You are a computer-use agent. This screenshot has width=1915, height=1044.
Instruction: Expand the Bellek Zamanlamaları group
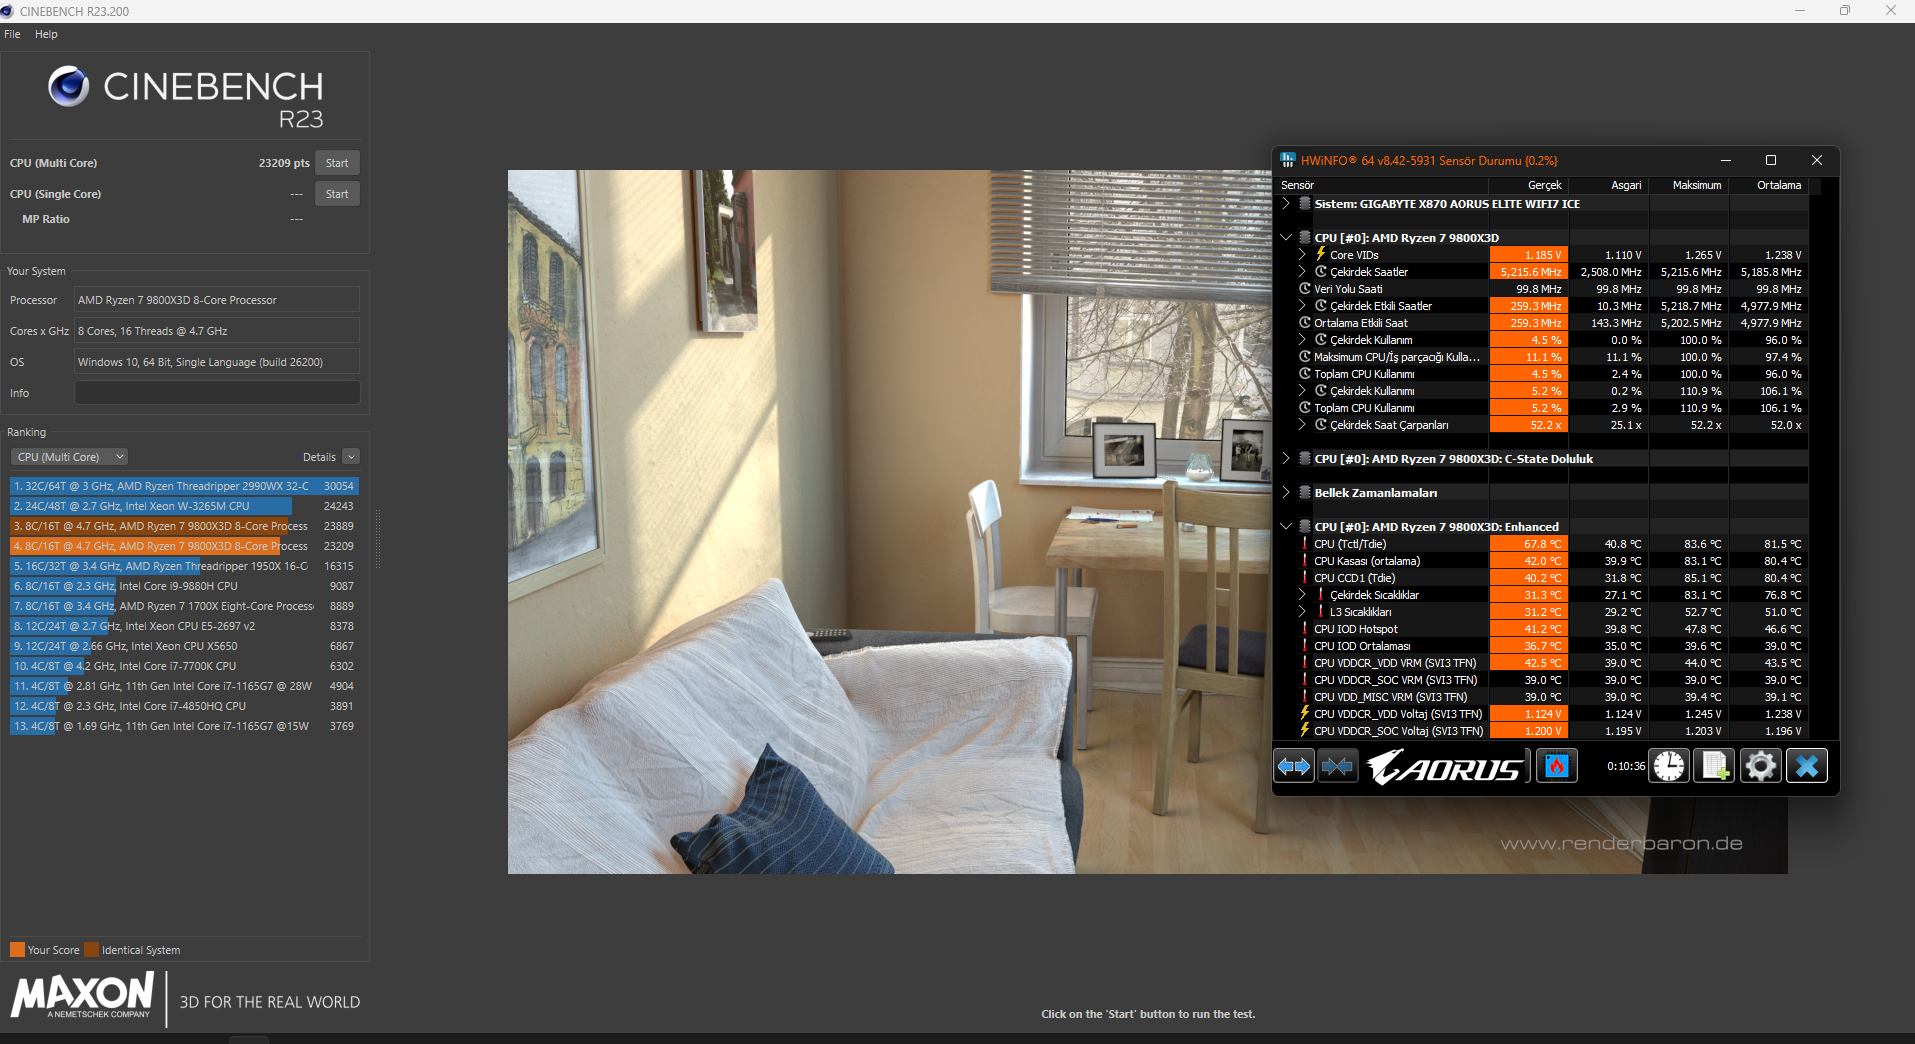tap(1286, 493)
